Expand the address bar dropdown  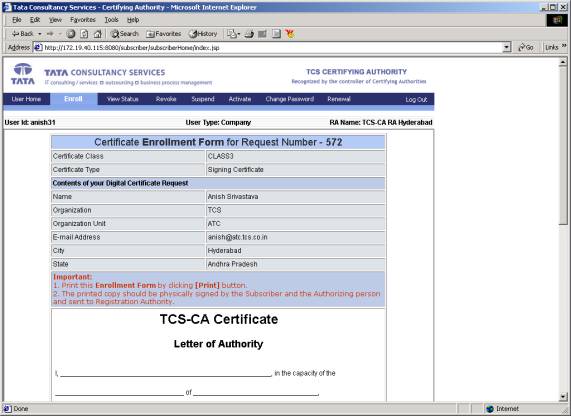click(507, 47)
